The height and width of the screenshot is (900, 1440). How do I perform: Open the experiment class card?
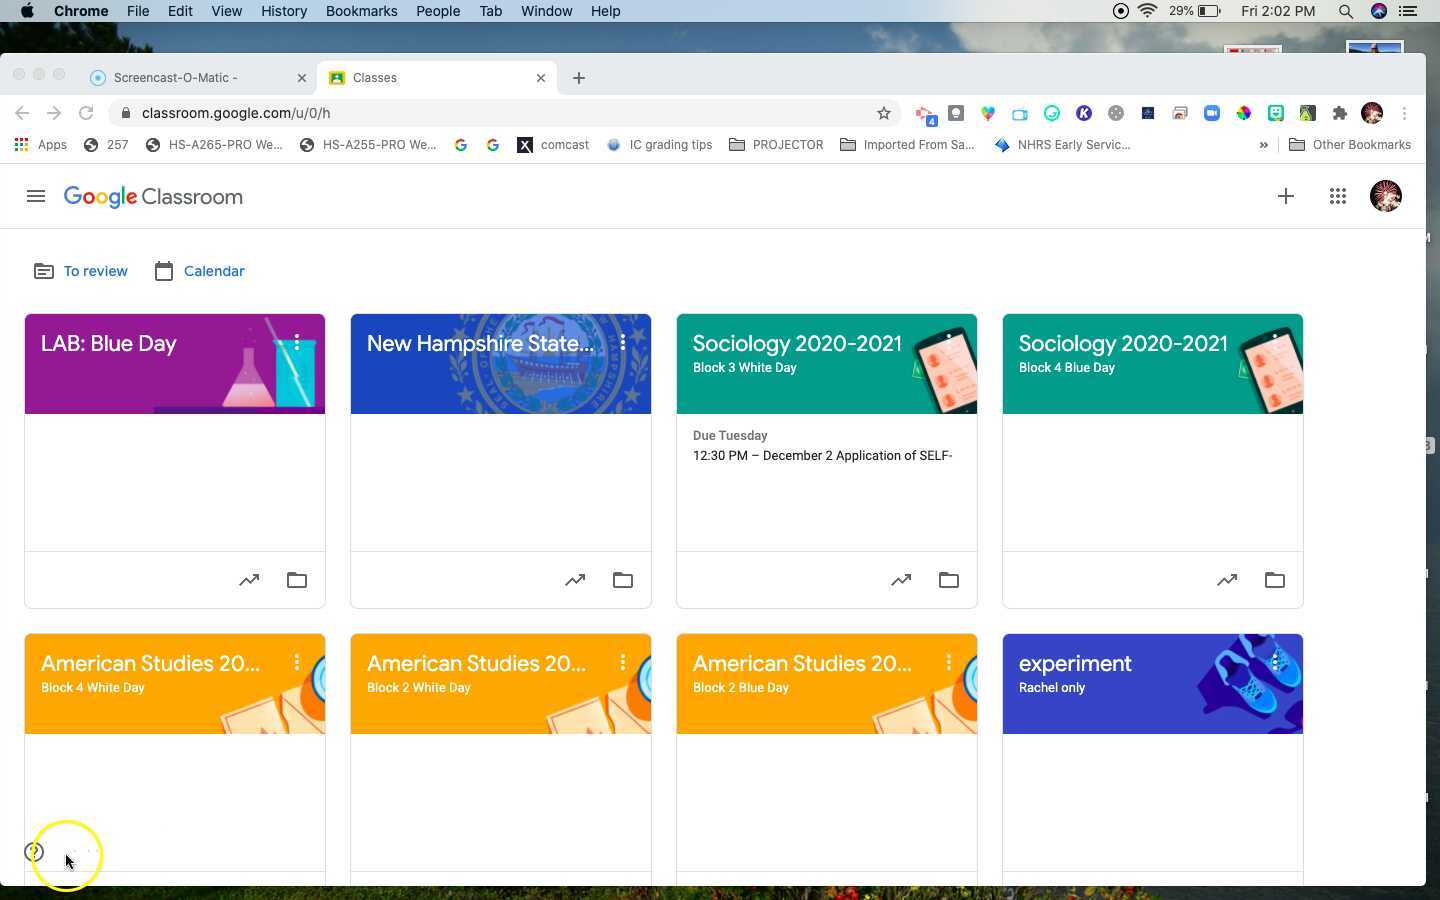1075,664
